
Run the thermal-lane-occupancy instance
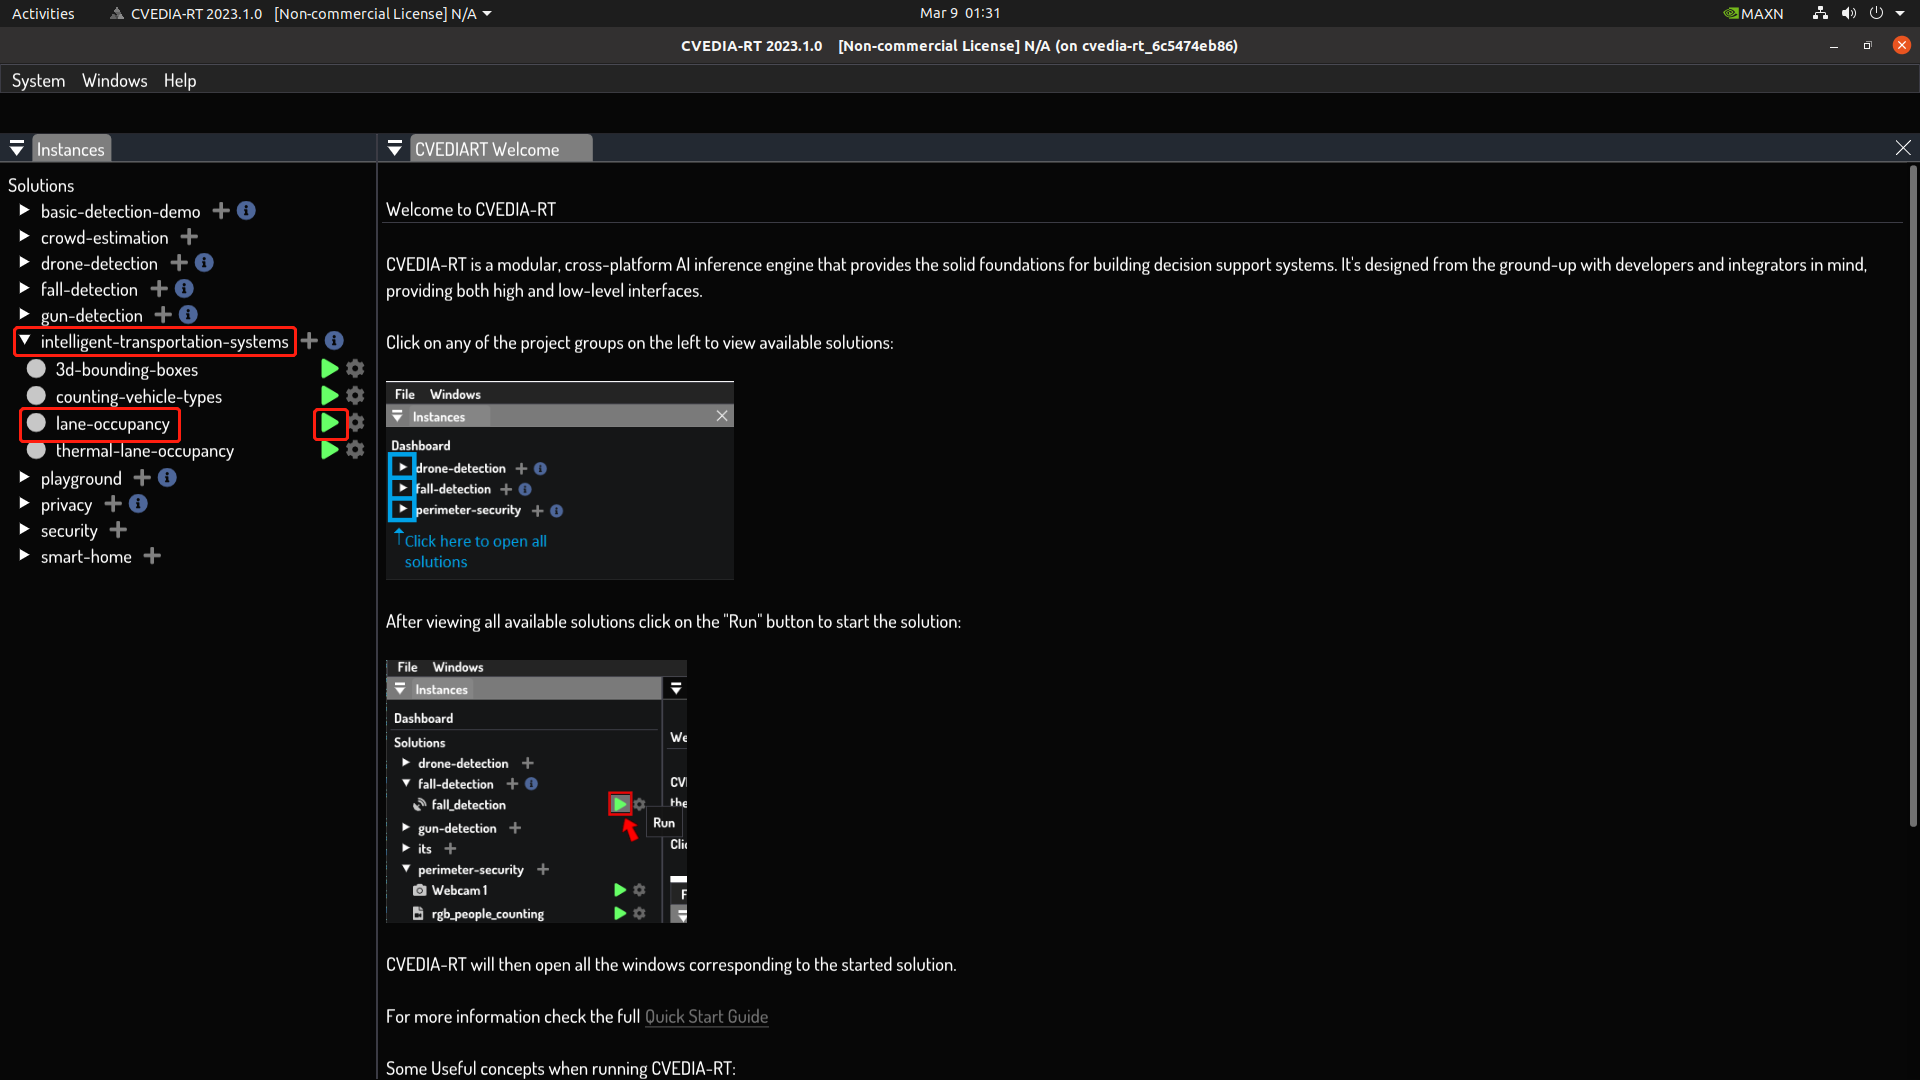tap(329, 450)
